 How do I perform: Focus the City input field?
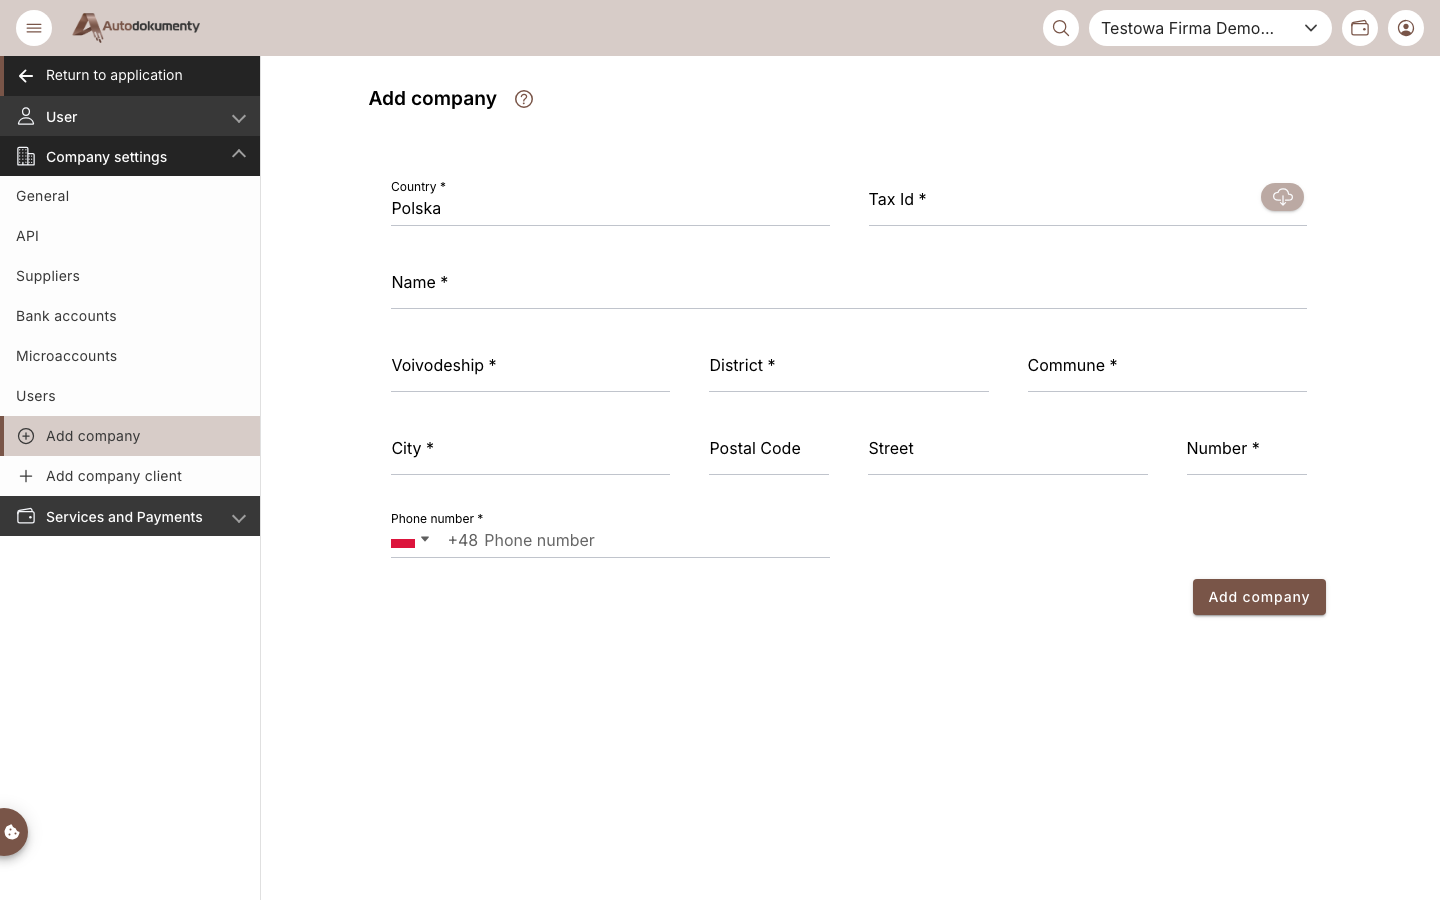click(531, 450)
